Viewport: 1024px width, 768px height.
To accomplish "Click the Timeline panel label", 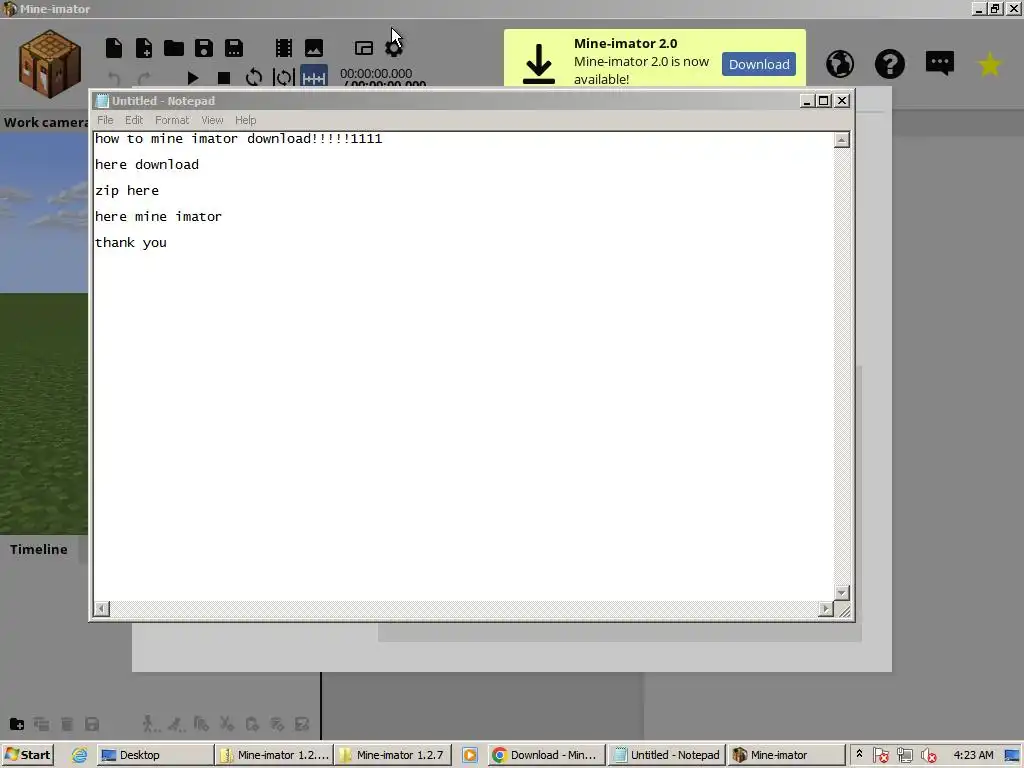I will pos(39,549).
